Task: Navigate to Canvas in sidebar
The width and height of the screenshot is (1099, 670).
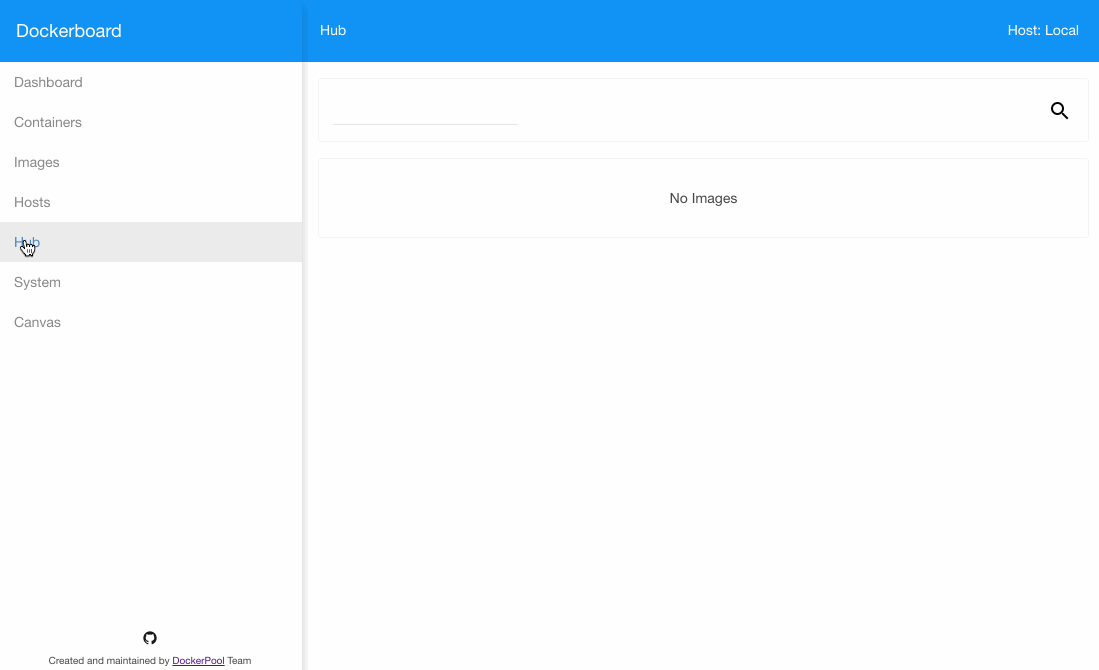Action: click(x=151, y=322)
